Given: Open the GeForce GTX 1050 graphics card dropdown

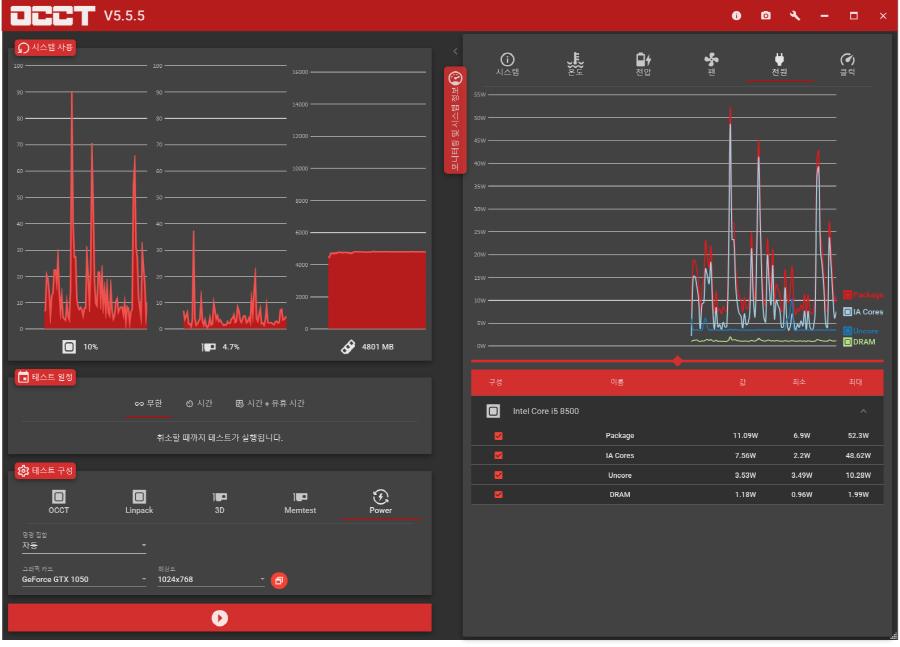Looking at the screenshot, I should pyautogui.click(x=84, y=579).
